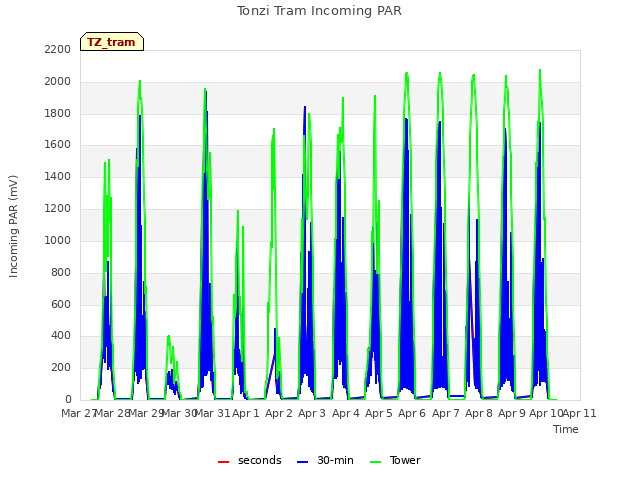Click the Apr 9 x-axis date label
The width and height of the screenshot is (640, 480).
pyautogui.click(x=512, y=413)
